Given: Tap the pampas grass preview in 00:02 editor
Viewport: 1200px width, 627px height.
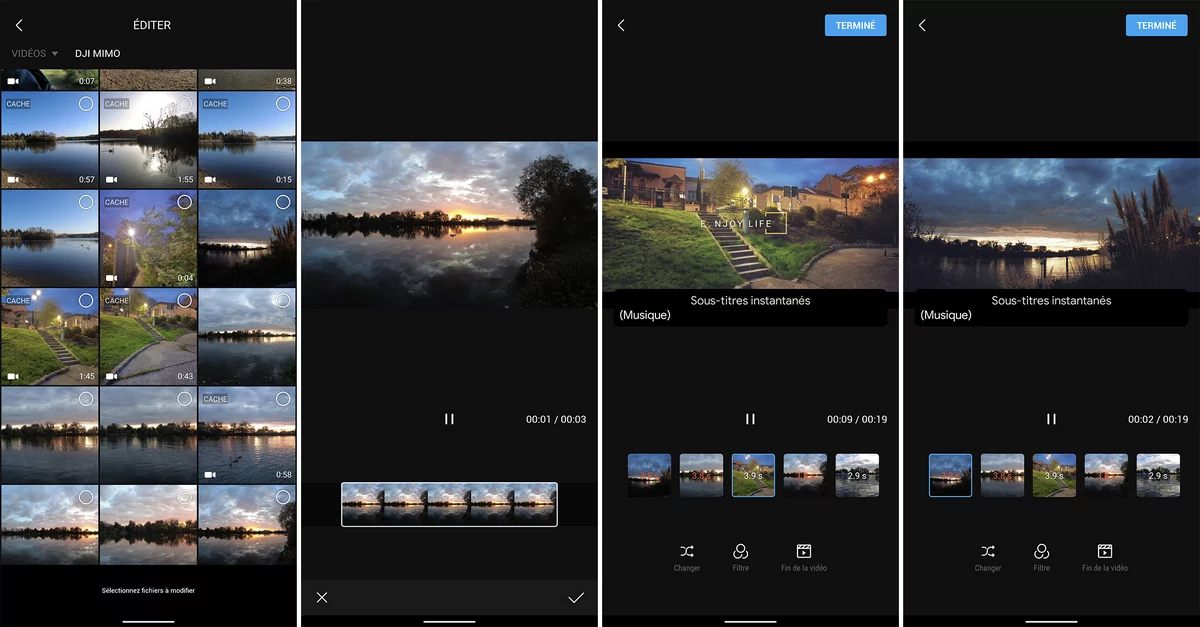Looking at the screenshot, I should coord(1051,224).
